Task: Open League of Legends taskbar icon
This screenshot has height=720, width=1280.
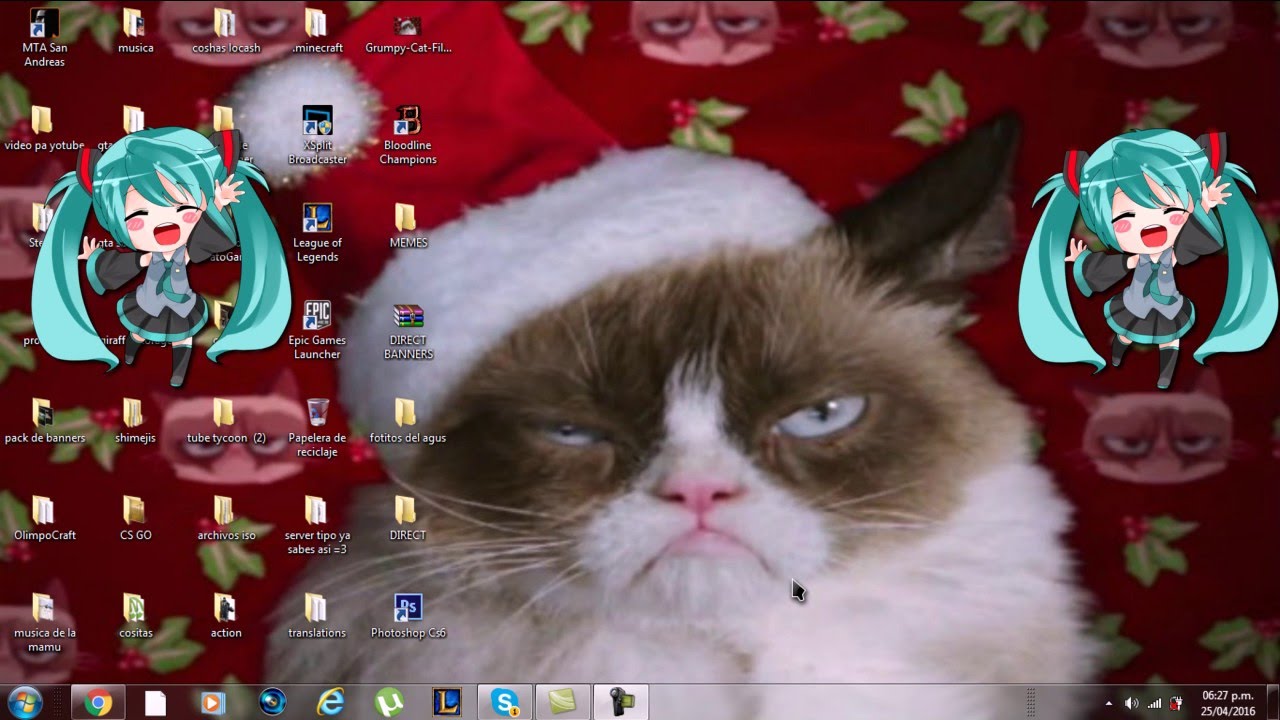Action: [446, 703]
